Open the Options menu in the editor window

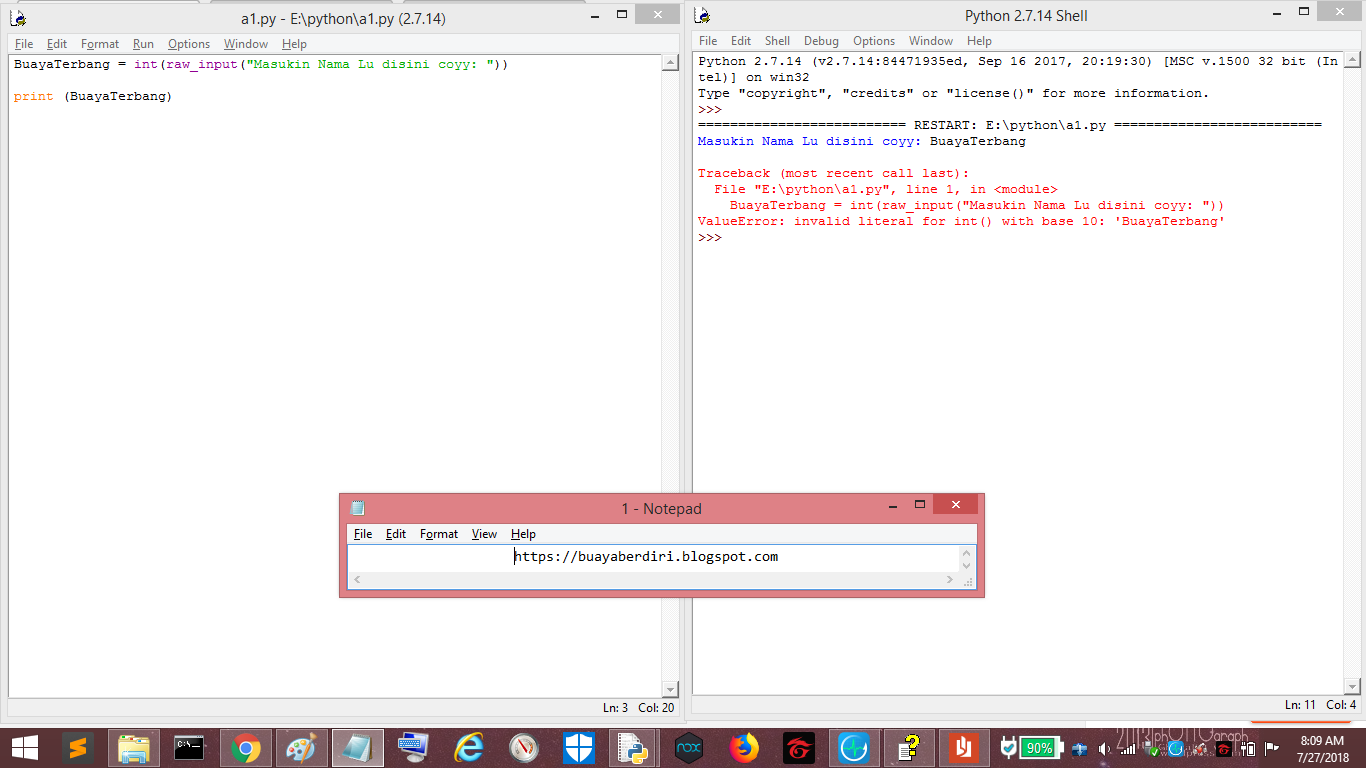click(189, 44)
